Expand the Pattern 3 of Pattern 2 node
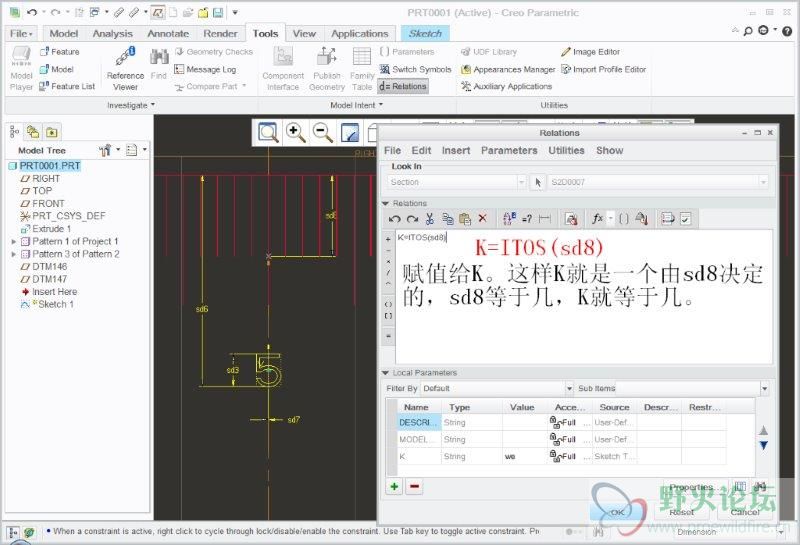The image size is (800, 545). click(14, 254)
